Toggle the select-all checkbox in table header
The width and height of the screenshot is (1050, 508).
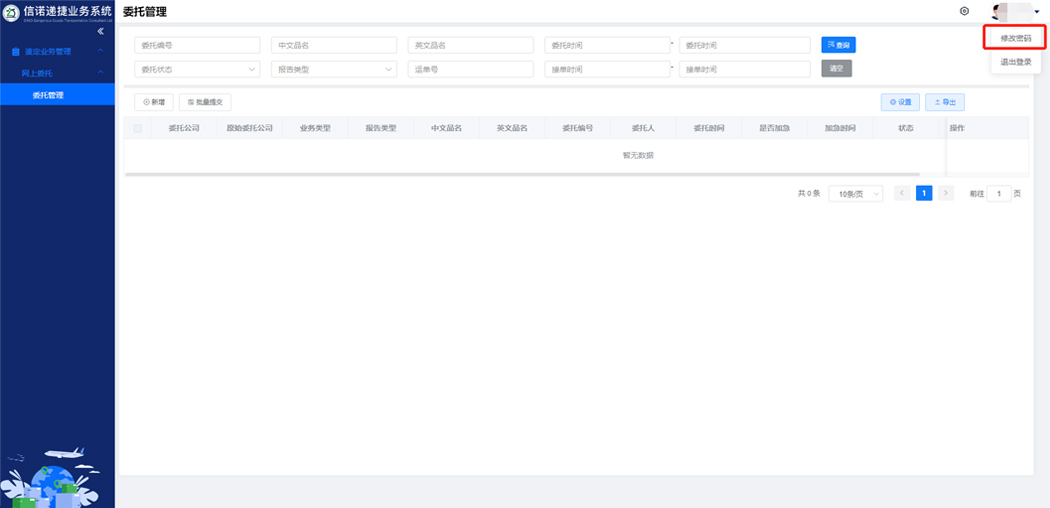click(138, 128)
